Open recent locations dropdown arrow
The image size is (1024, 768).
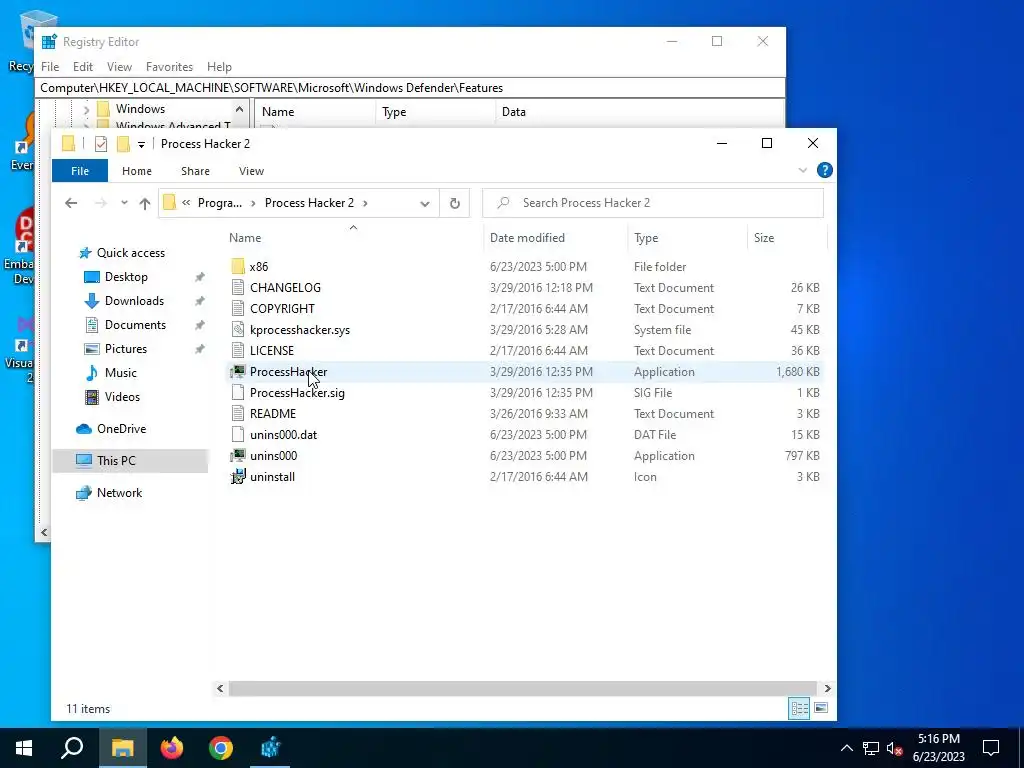[124, 203]
